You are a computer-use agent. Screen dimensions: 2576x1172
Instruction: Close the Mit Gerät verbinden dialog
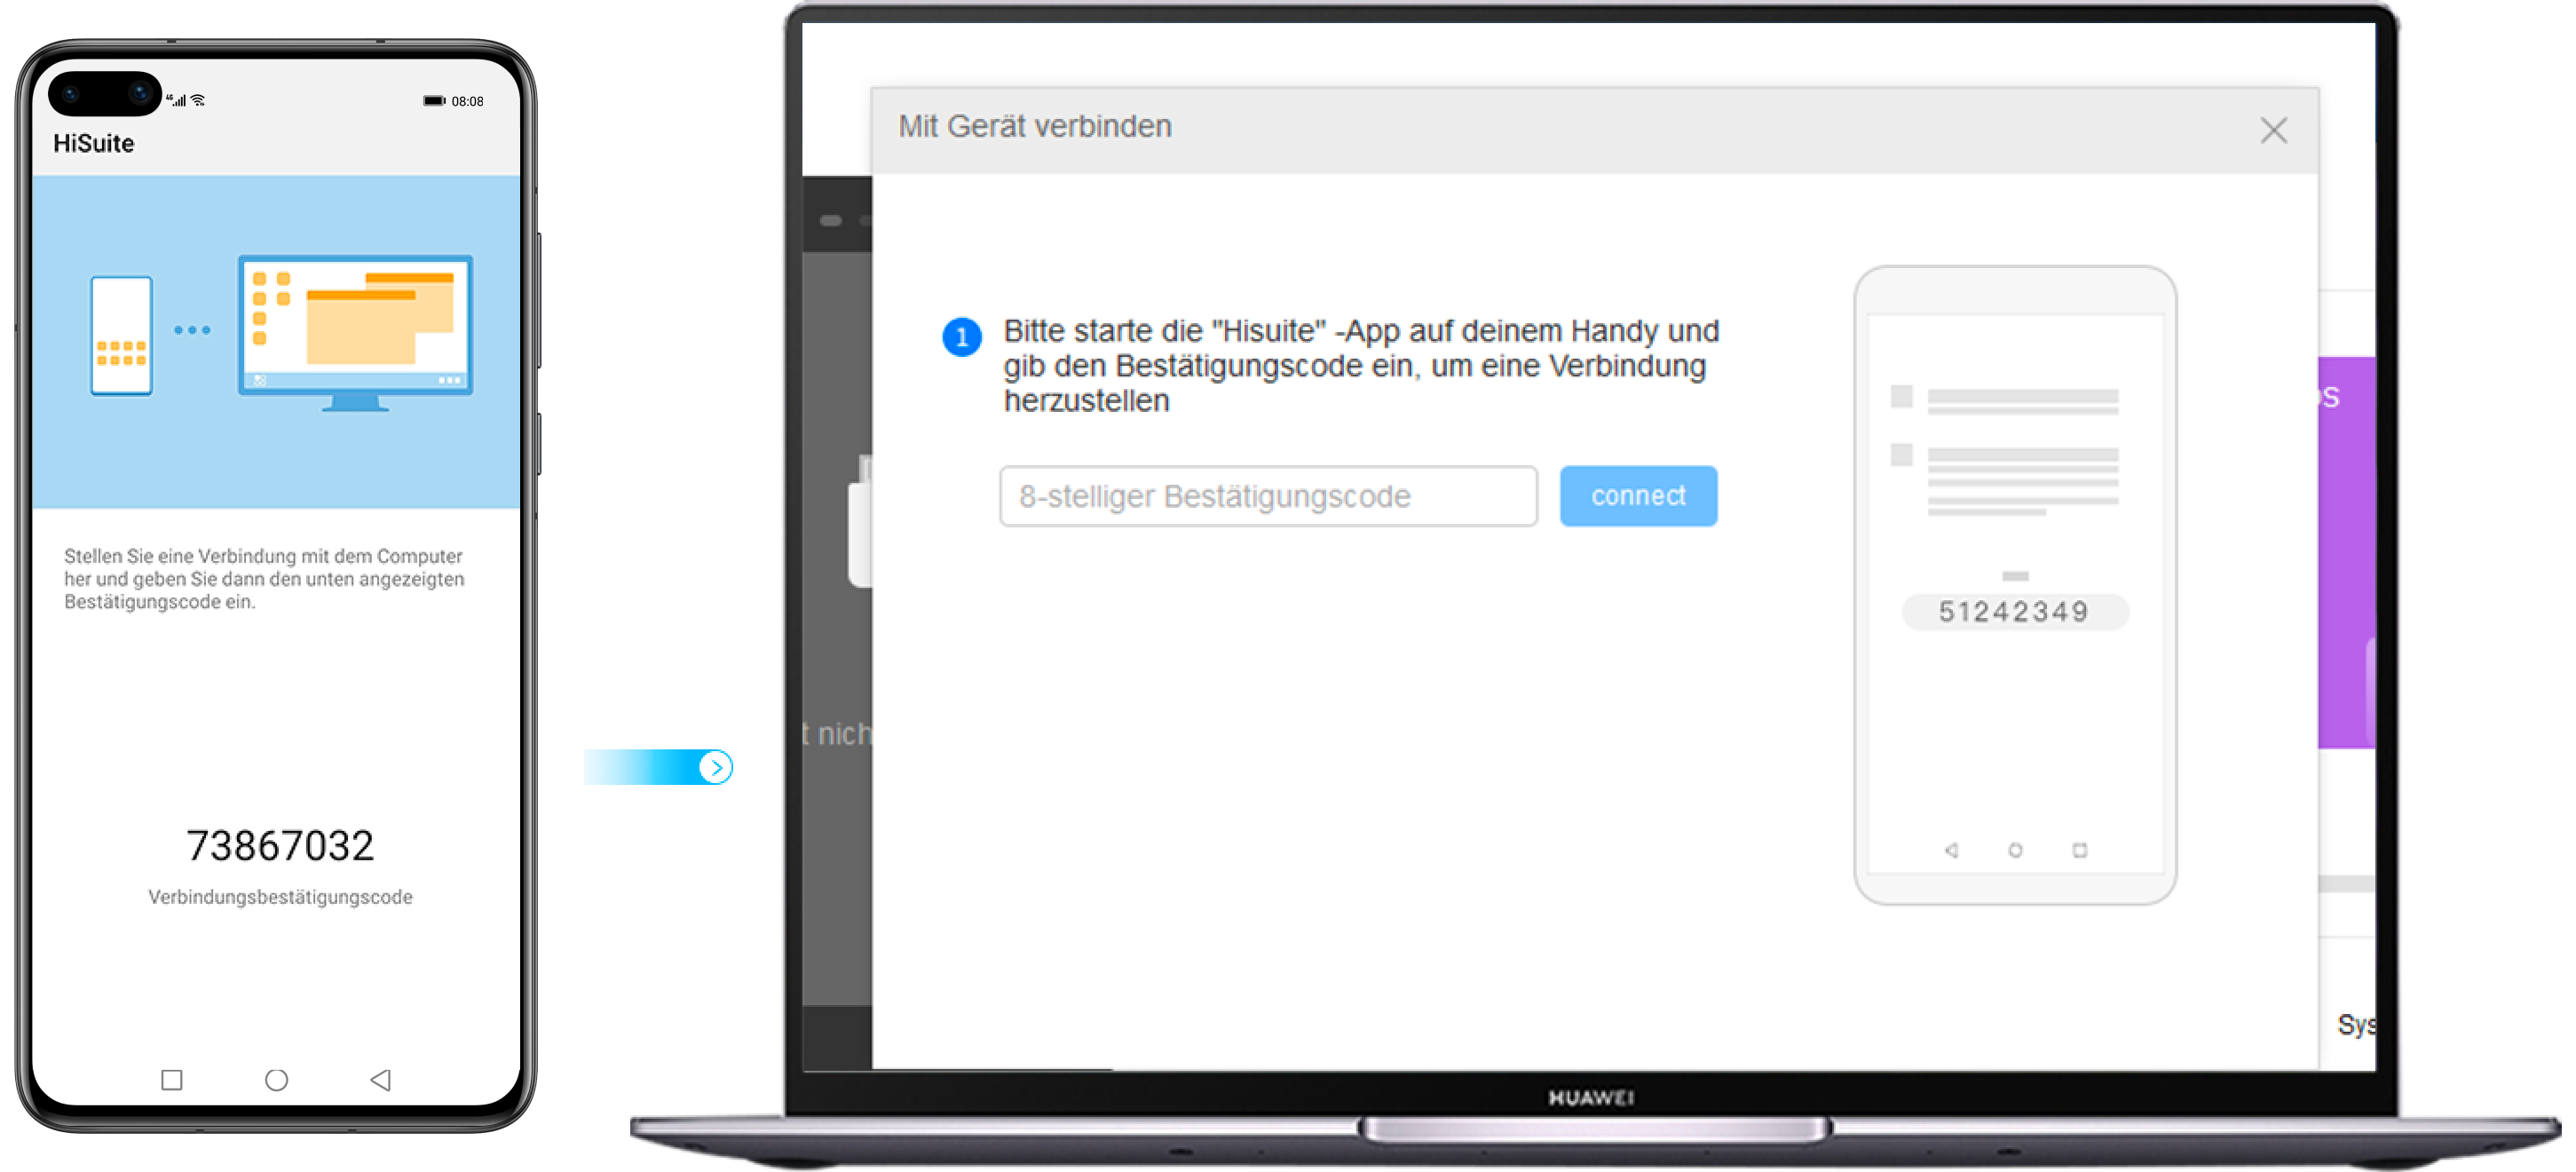pyautogui.click(x=2273, y=130)
